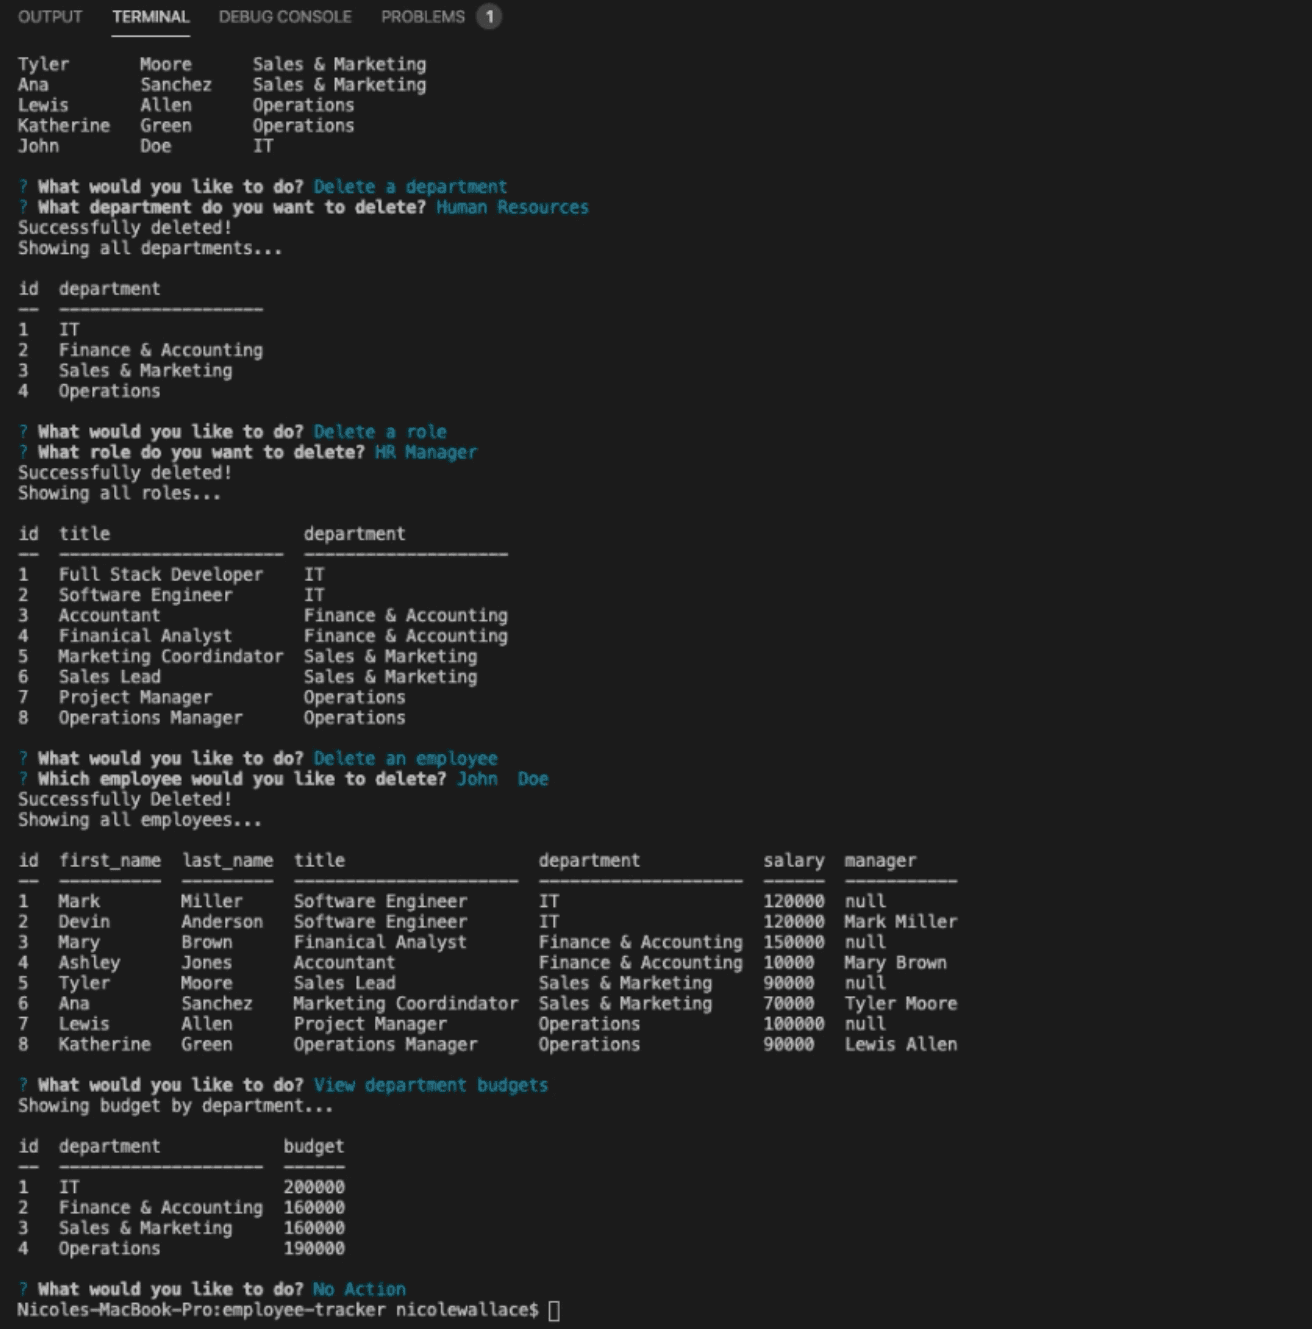Click budget value 200000 for IT
The image size is (1312, 1329).
coord(314,1188)
